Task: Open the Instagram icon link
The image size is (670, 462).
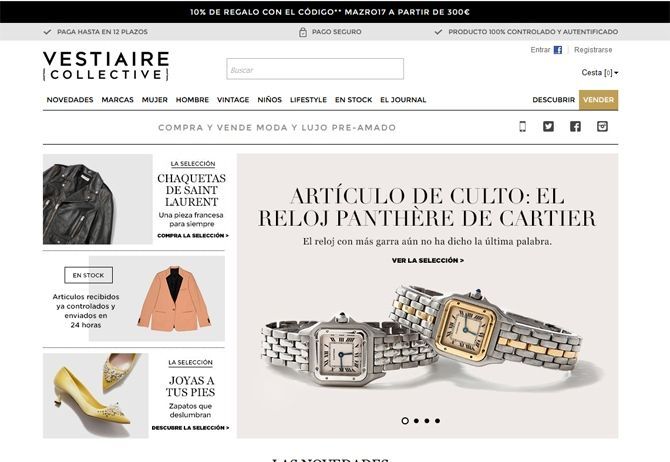Action: coord(602,127)
